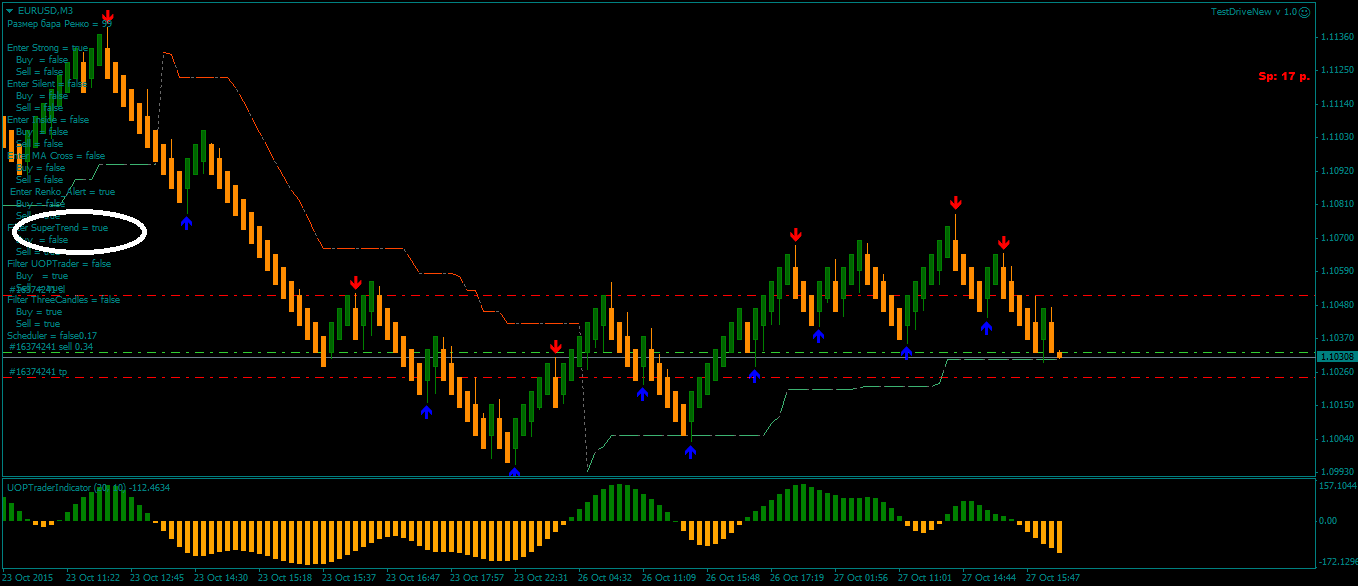Click price scale value 1.10810
Image resolution: width=1358 pixels, height=586 pixels.
1337,204
